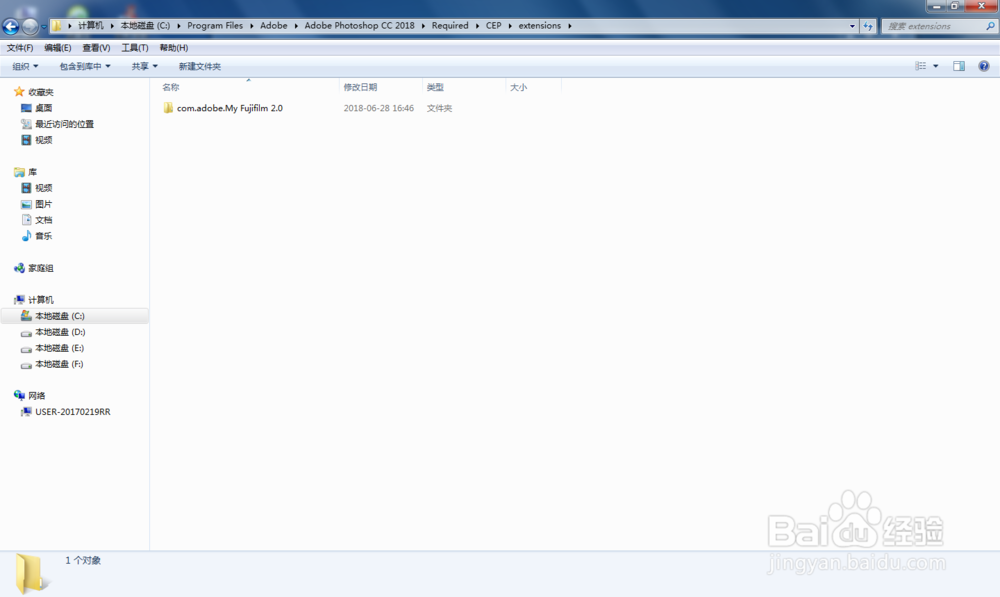Image resolution: width=1000 pixels, height=597 pixels.
Task: Open 音乐 library
Action: pos(43,235)
